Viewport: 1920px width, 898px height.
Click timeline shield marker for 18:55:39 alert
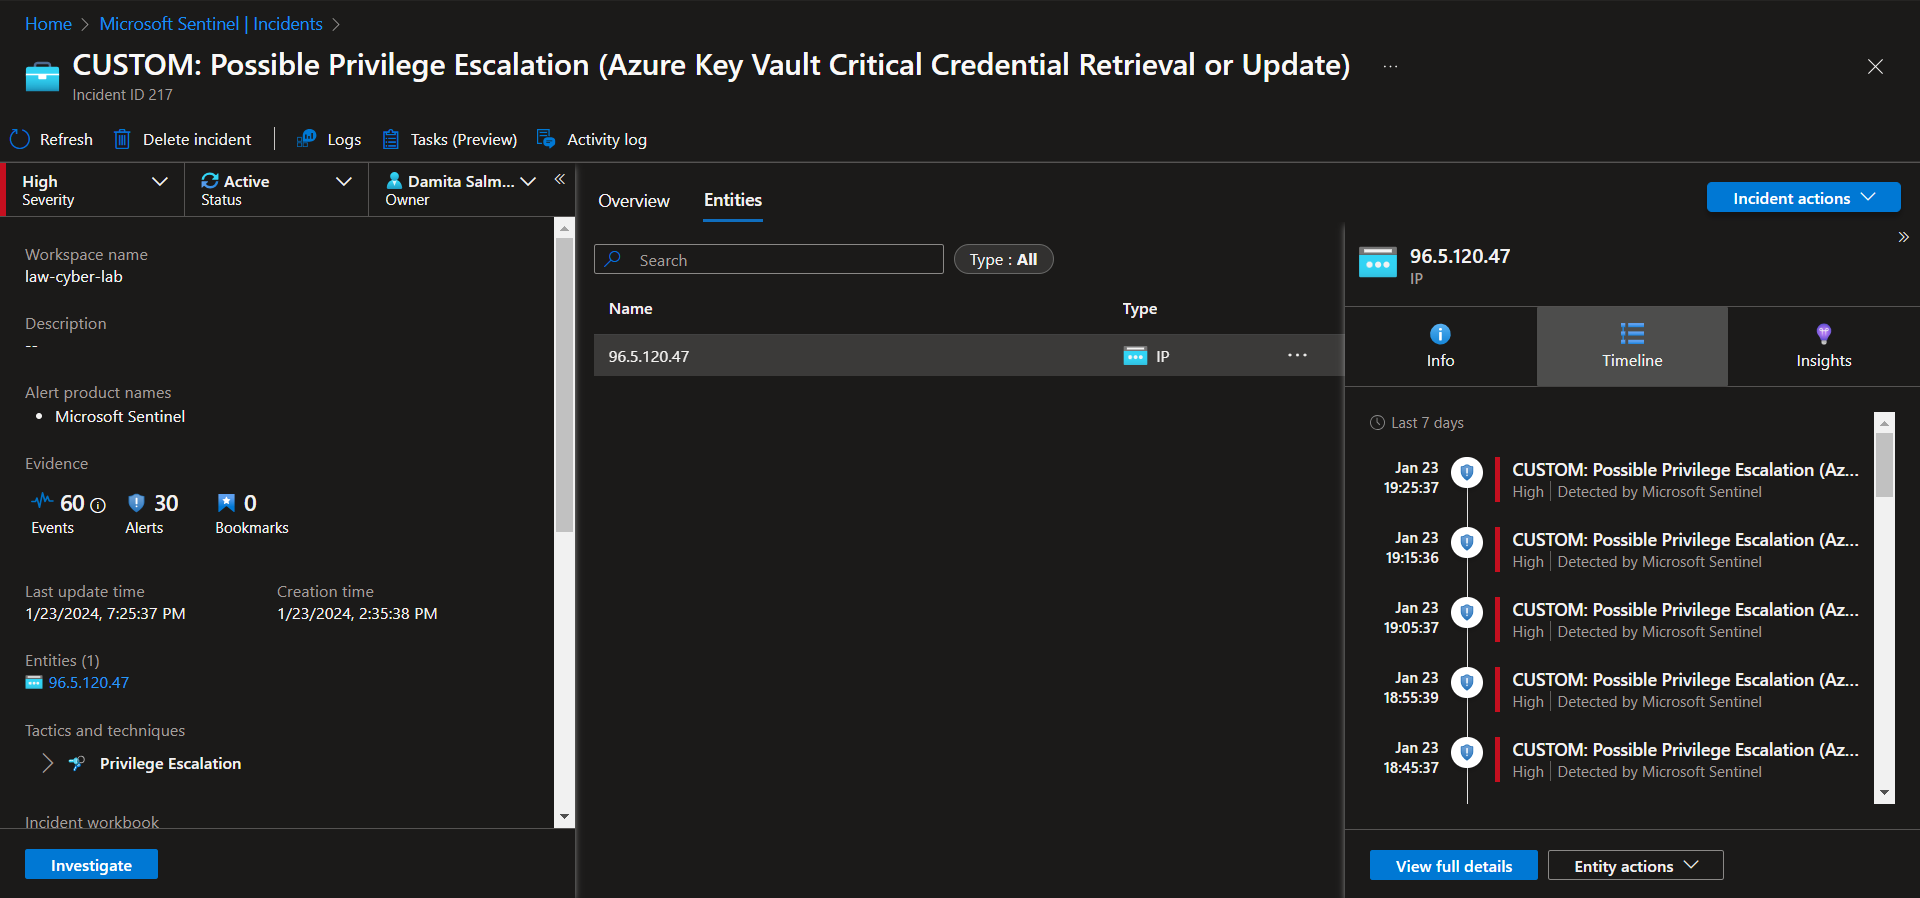[x=1467, y=682]
